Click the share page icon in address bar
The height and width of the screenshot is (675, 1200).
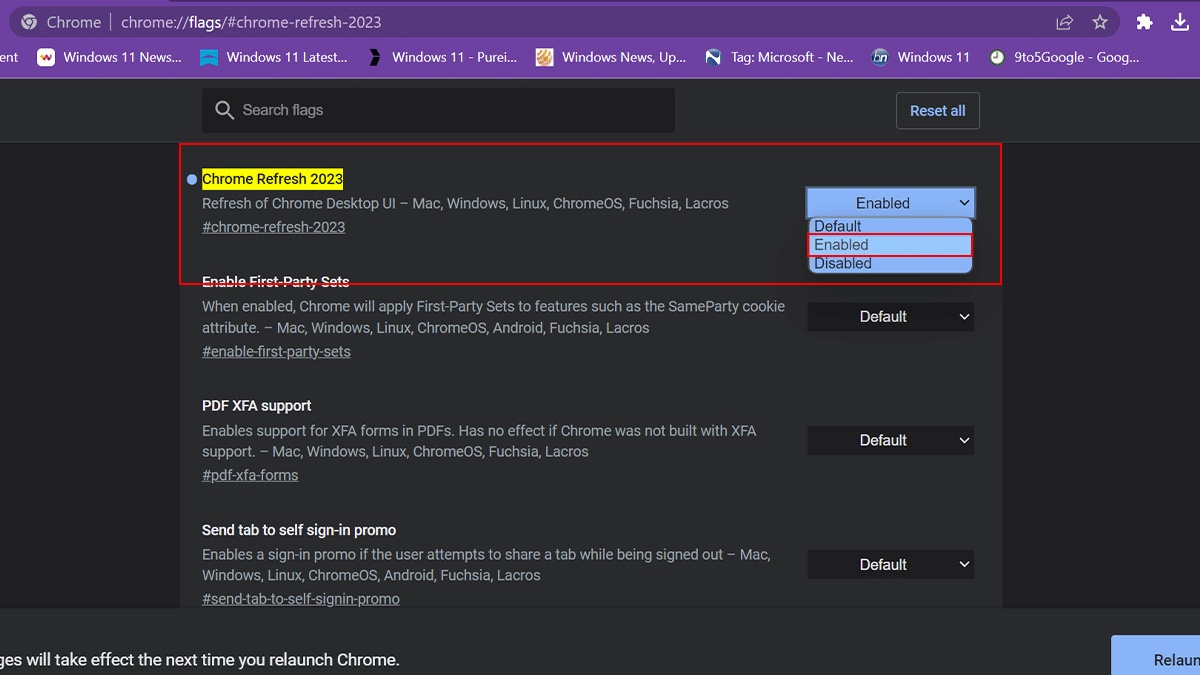[1065, 22]
